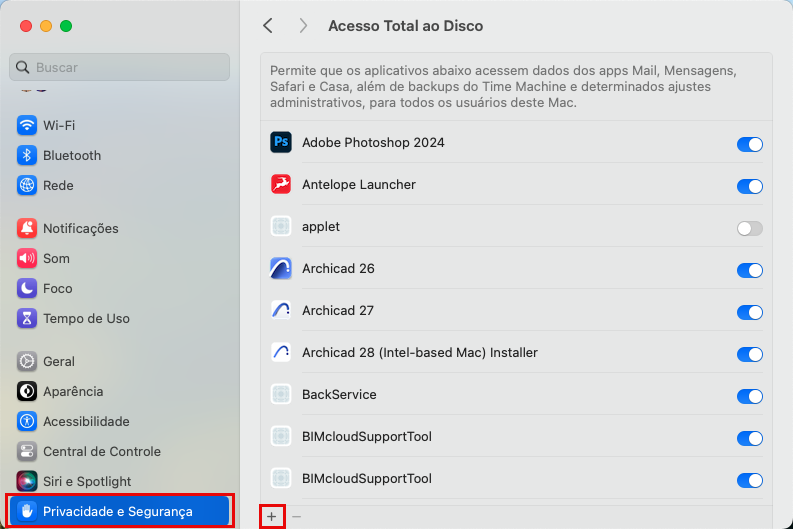This screenshot has height=530, width=793.
Task: Switch off Archicad 27 toggle
Action: pos(750,312)
